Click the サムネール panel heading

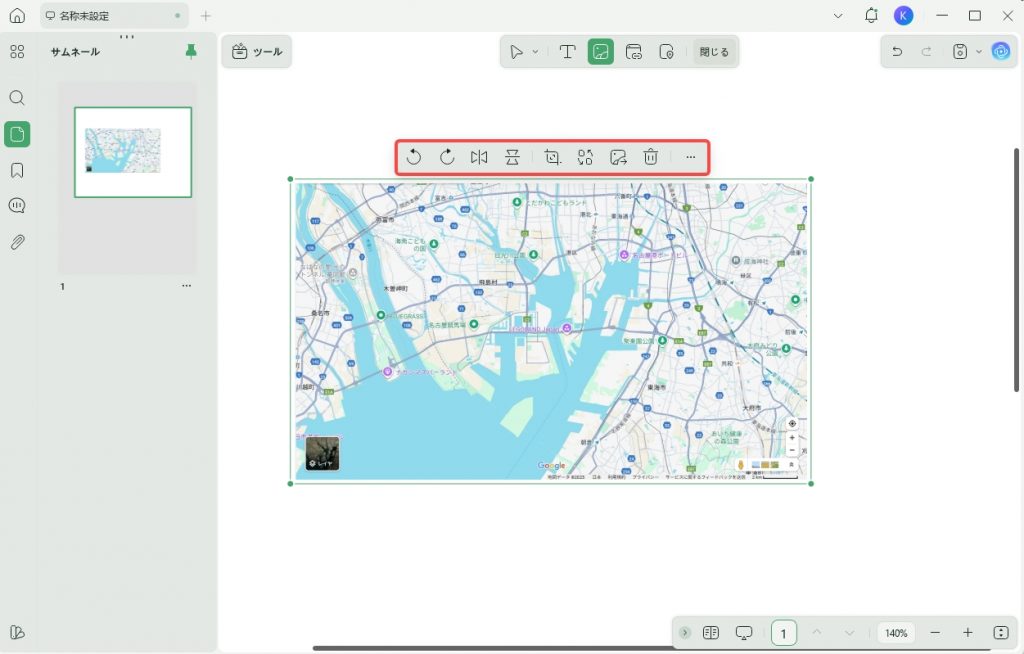click(75, 52)
